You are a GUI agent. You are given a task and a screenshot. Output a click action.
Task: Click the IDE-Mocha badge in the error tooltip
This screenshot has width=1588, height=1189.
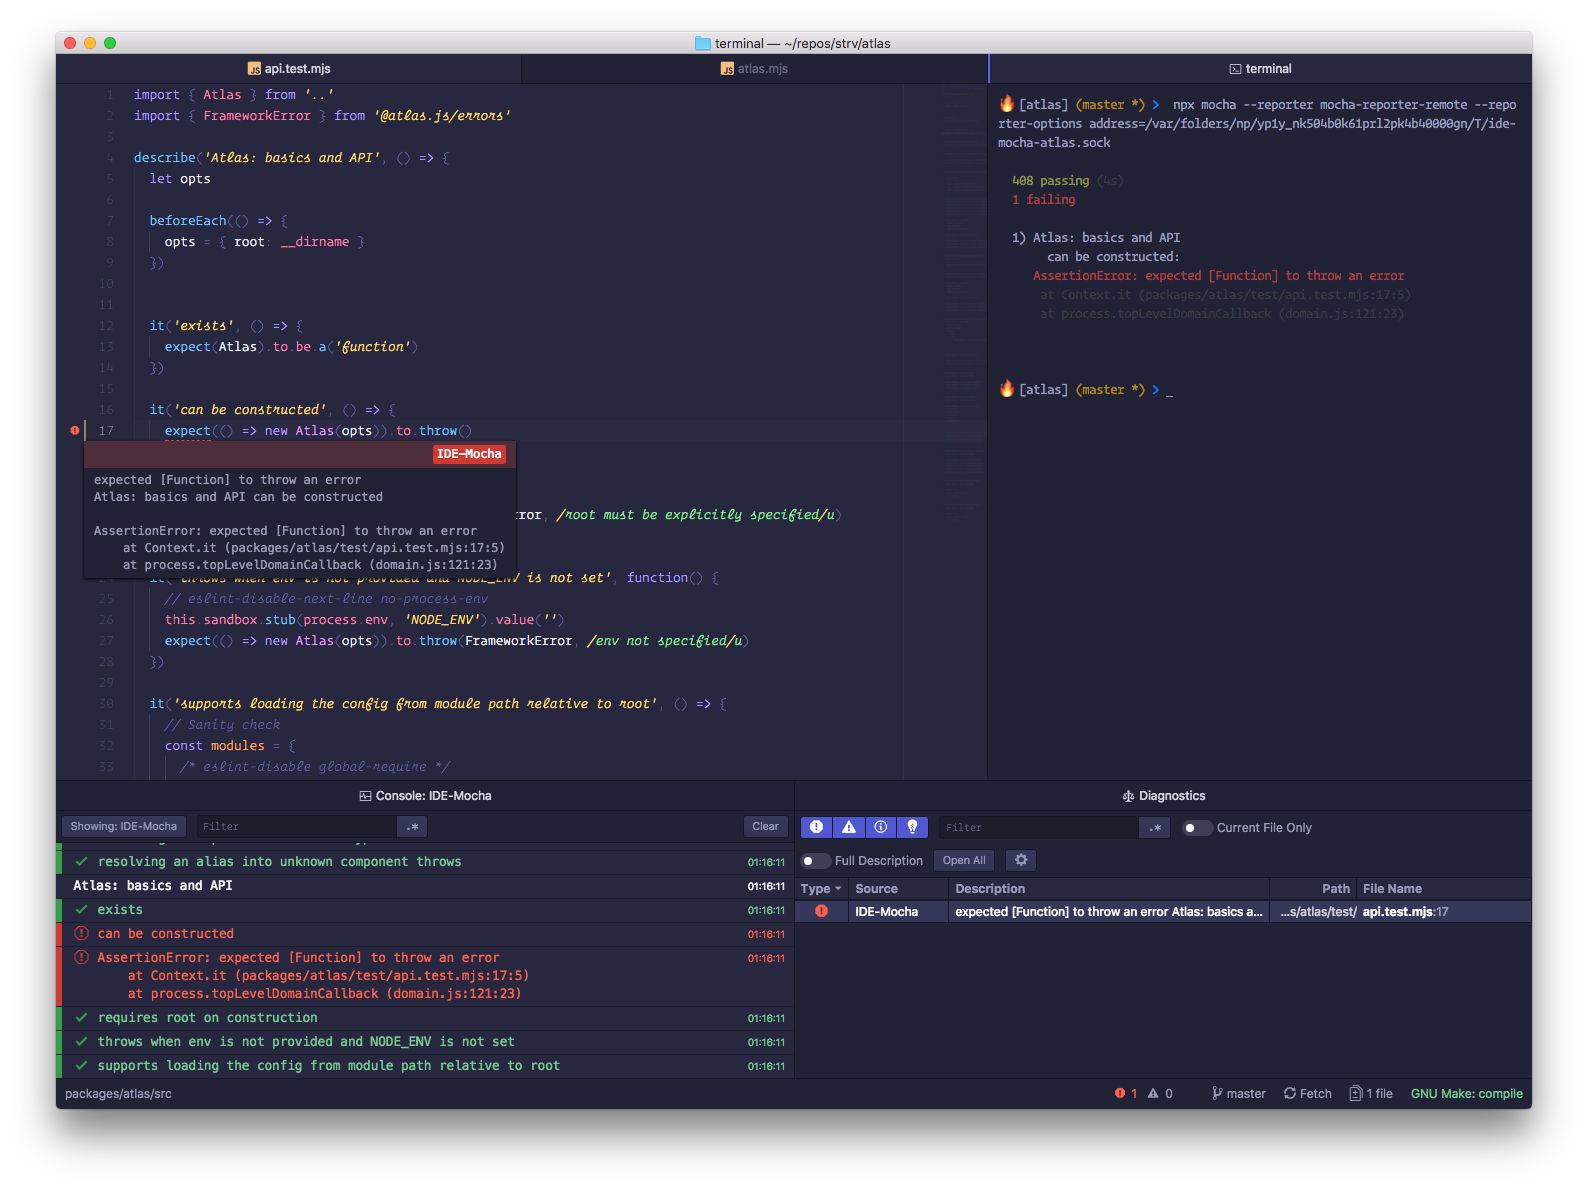pyautogui.click(x=469, y=454)
